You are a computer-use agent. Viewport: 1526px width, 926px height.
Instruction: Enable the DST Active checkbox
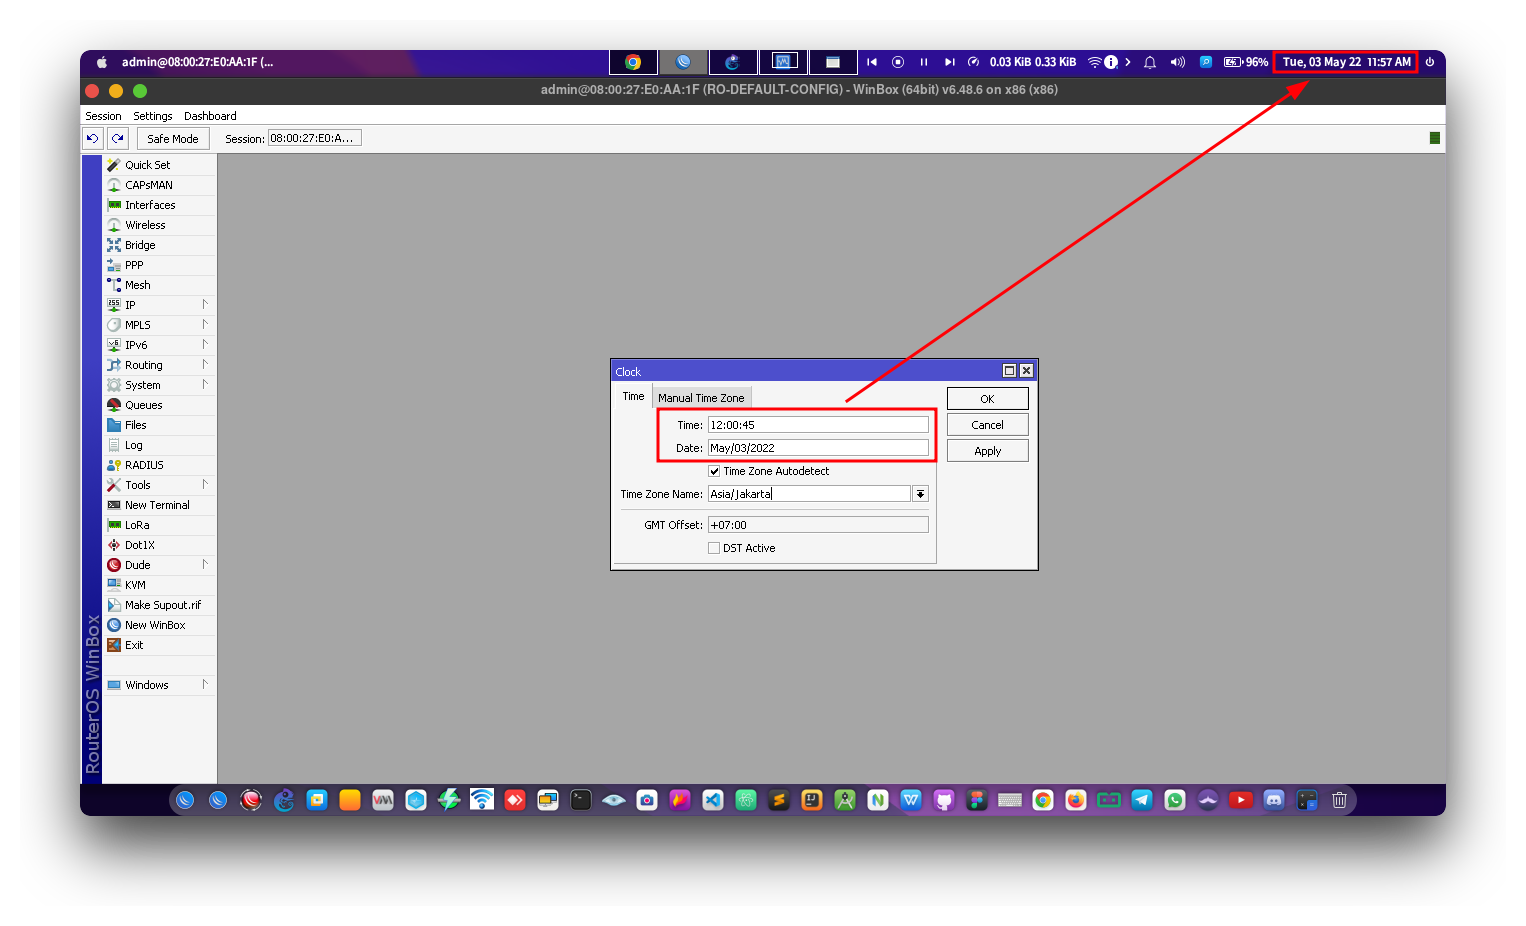point(714,548)
